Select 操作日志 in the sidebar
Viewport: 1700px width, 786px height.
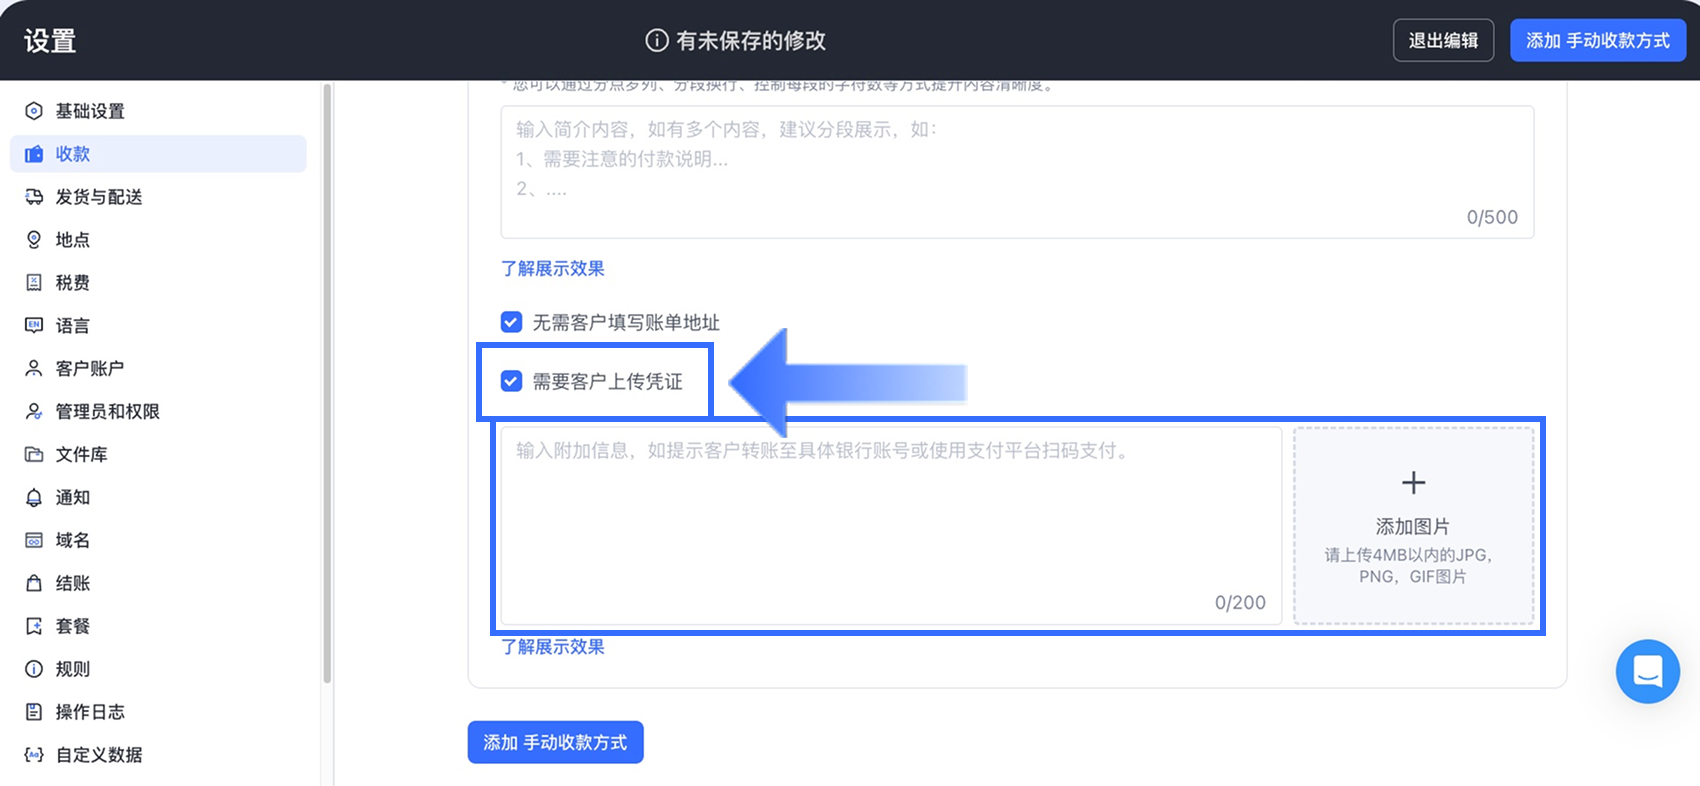click(x=90, y=712)
